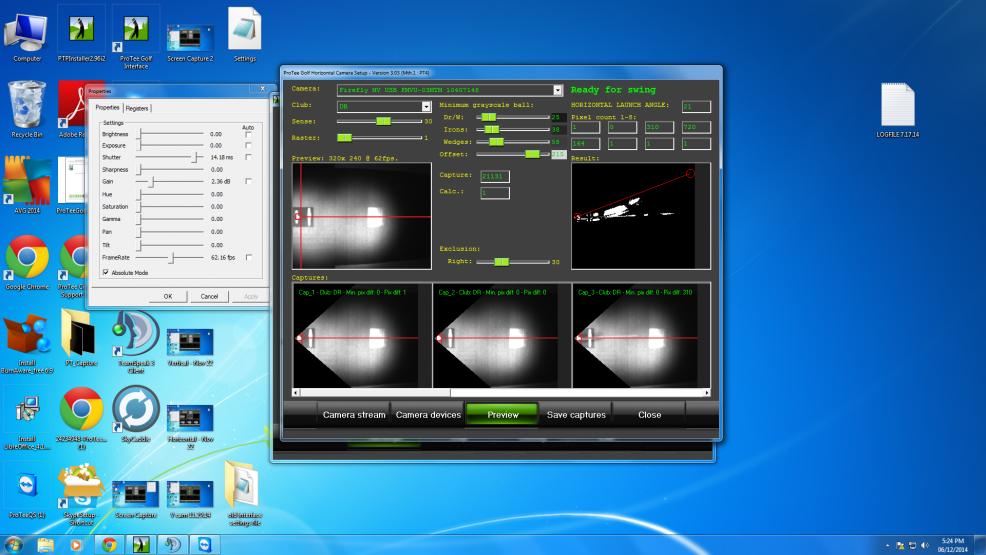Screen dimensions: 986x555
Task: Click the Windows Start button
Action: (13, 544)
